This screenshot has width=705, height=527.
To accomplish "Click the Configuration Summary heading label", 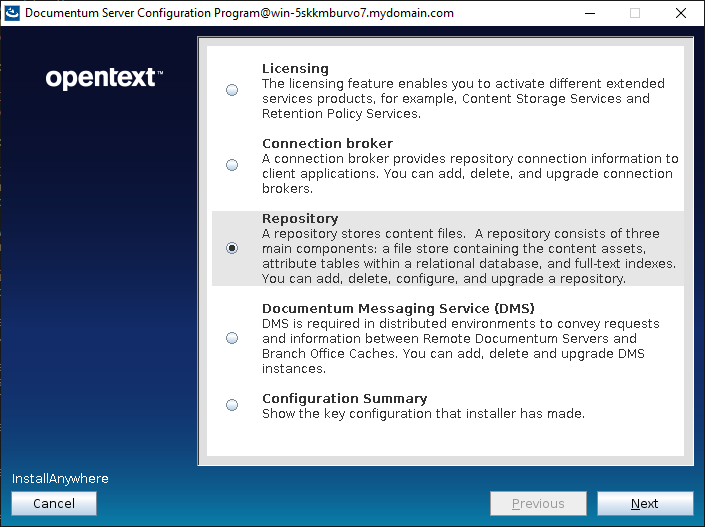I will coord(344,399).
